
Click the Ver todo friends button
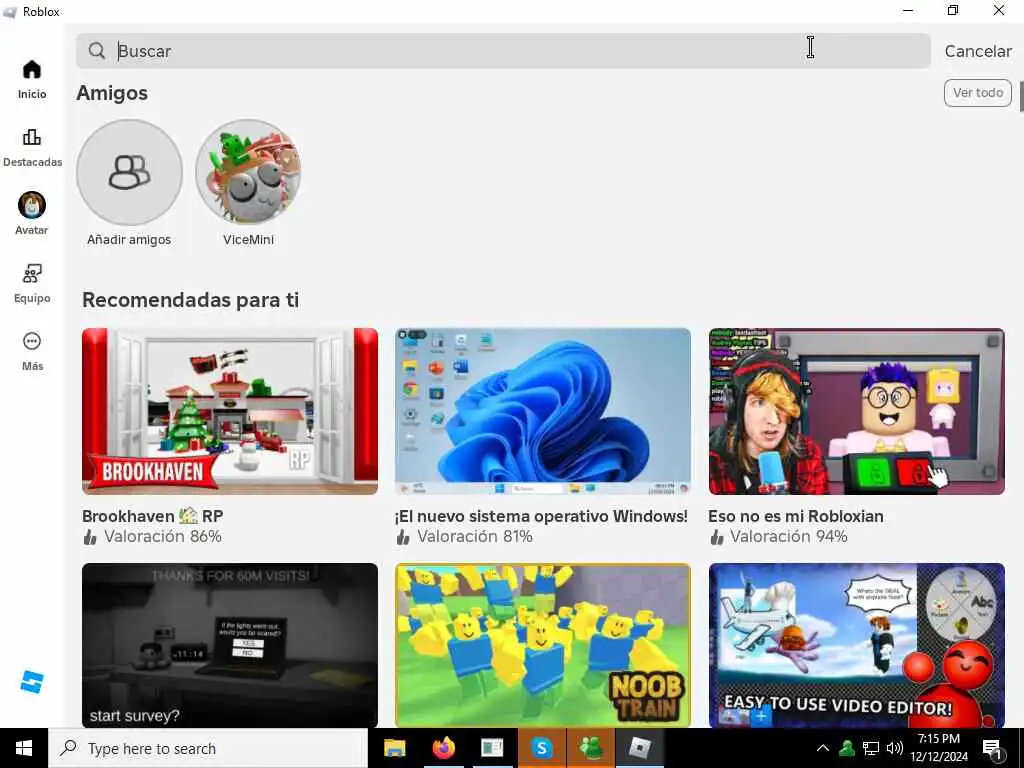pos(978,93)
